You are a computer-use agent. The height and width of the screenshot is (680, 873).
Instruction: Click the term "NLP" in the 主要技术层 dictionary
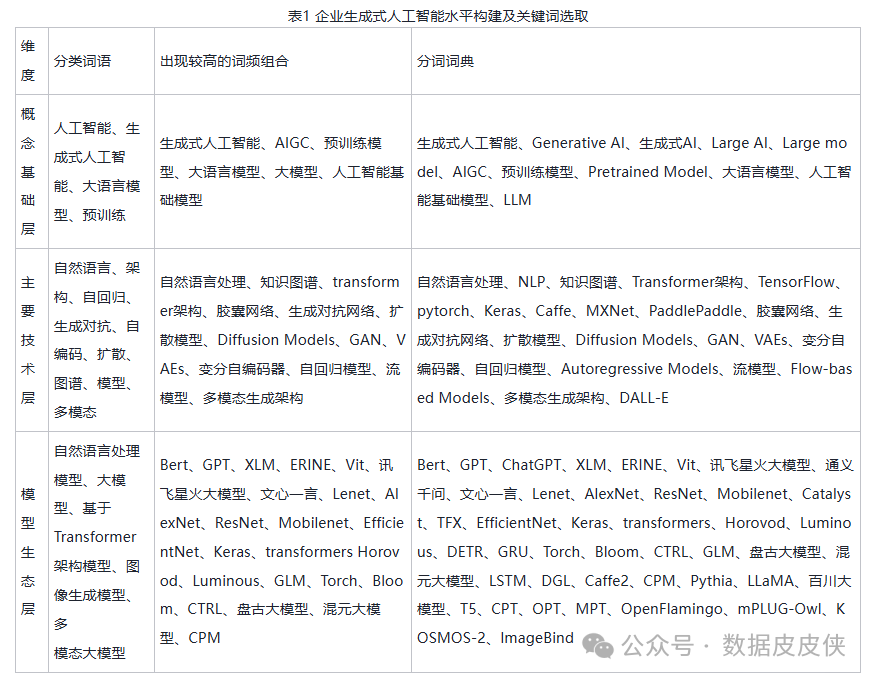coord(532,282)
